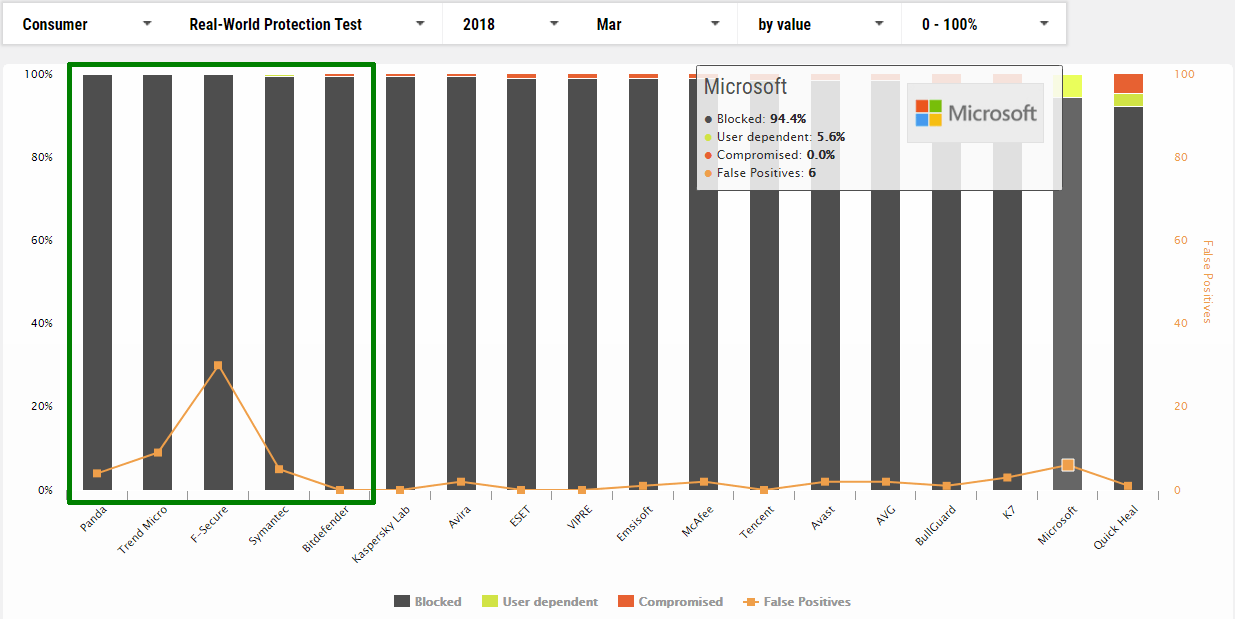Toggle the Compromised series in the legend

click(670, 601)
